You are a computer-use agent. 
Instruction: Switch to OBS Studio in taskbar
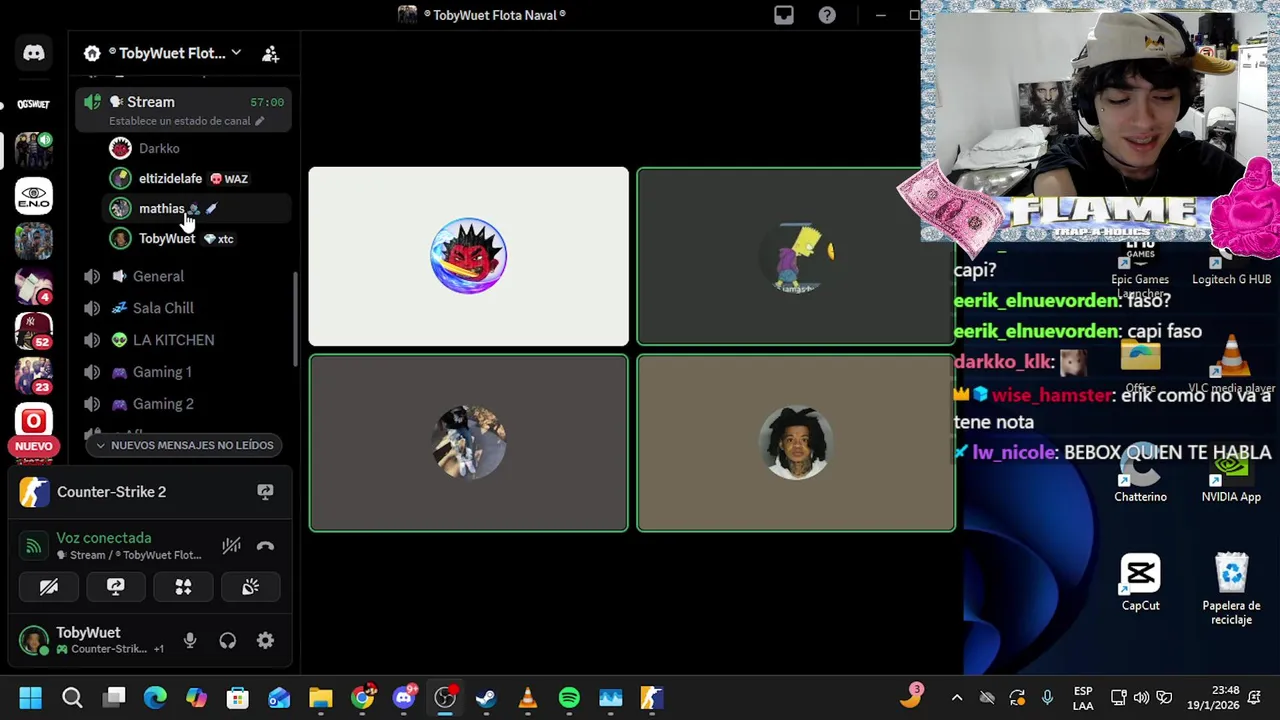point(445,697)
